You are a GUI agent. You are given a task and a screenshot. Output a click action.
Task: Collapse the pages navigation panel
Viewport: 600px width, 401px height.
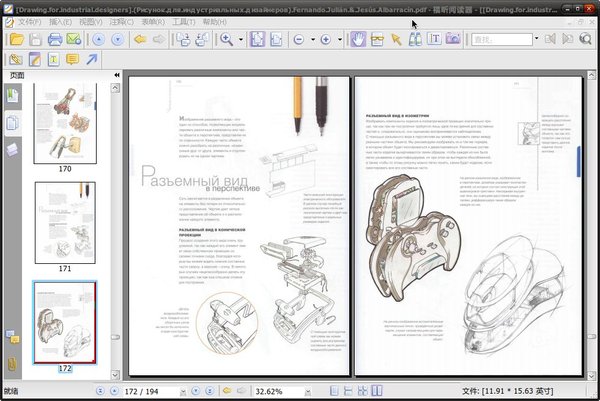pyautogui.click(x=116, y=76)
